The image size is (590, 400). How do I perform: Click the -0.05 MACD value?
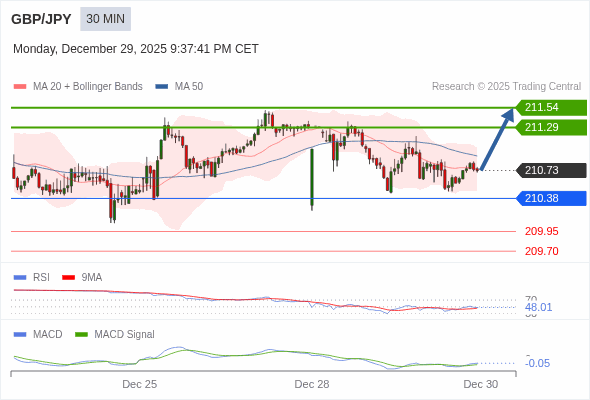tap(537, 363)
